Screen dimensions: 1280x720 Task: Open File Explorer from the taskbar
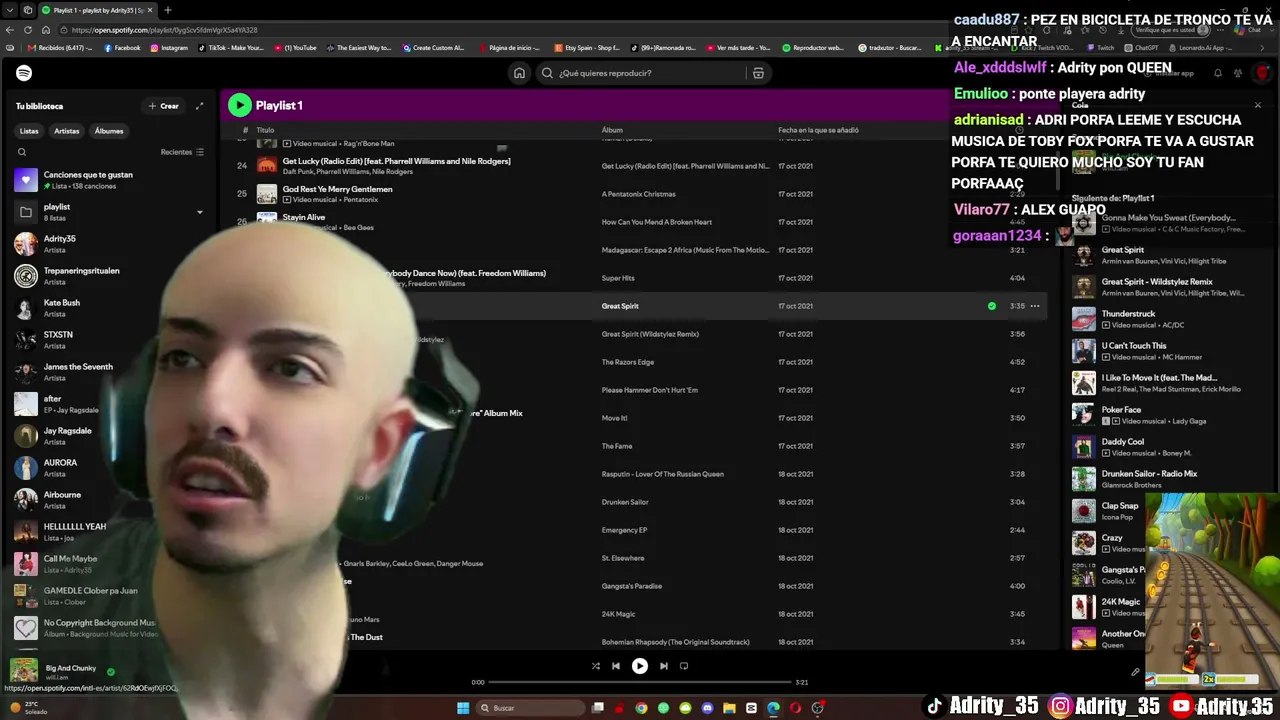pyautogui.click(x=729, y=708)
